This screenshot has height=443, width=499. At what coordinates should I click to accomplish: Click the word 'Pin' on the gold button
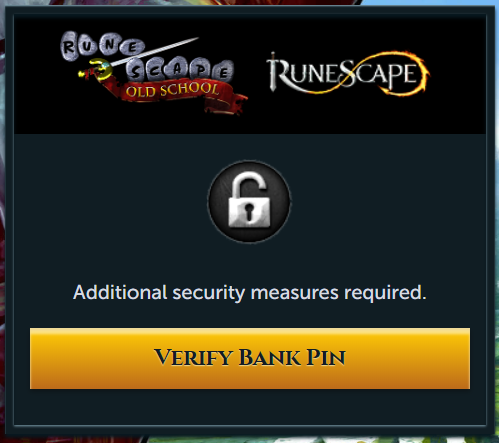[326, 358]
